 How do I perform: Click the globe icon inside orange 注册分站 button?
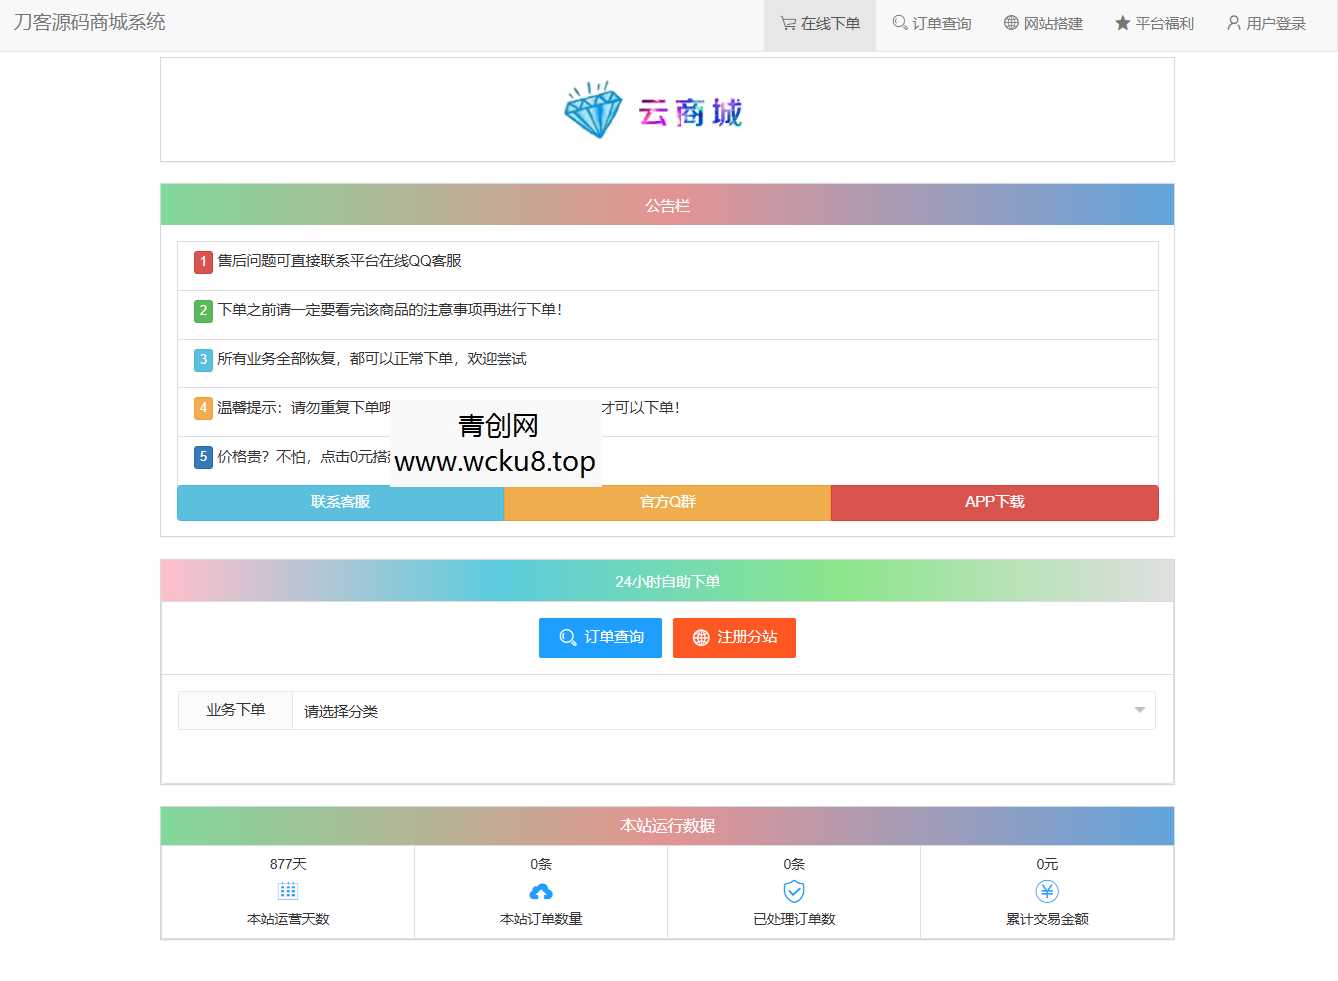click(699, 637)
